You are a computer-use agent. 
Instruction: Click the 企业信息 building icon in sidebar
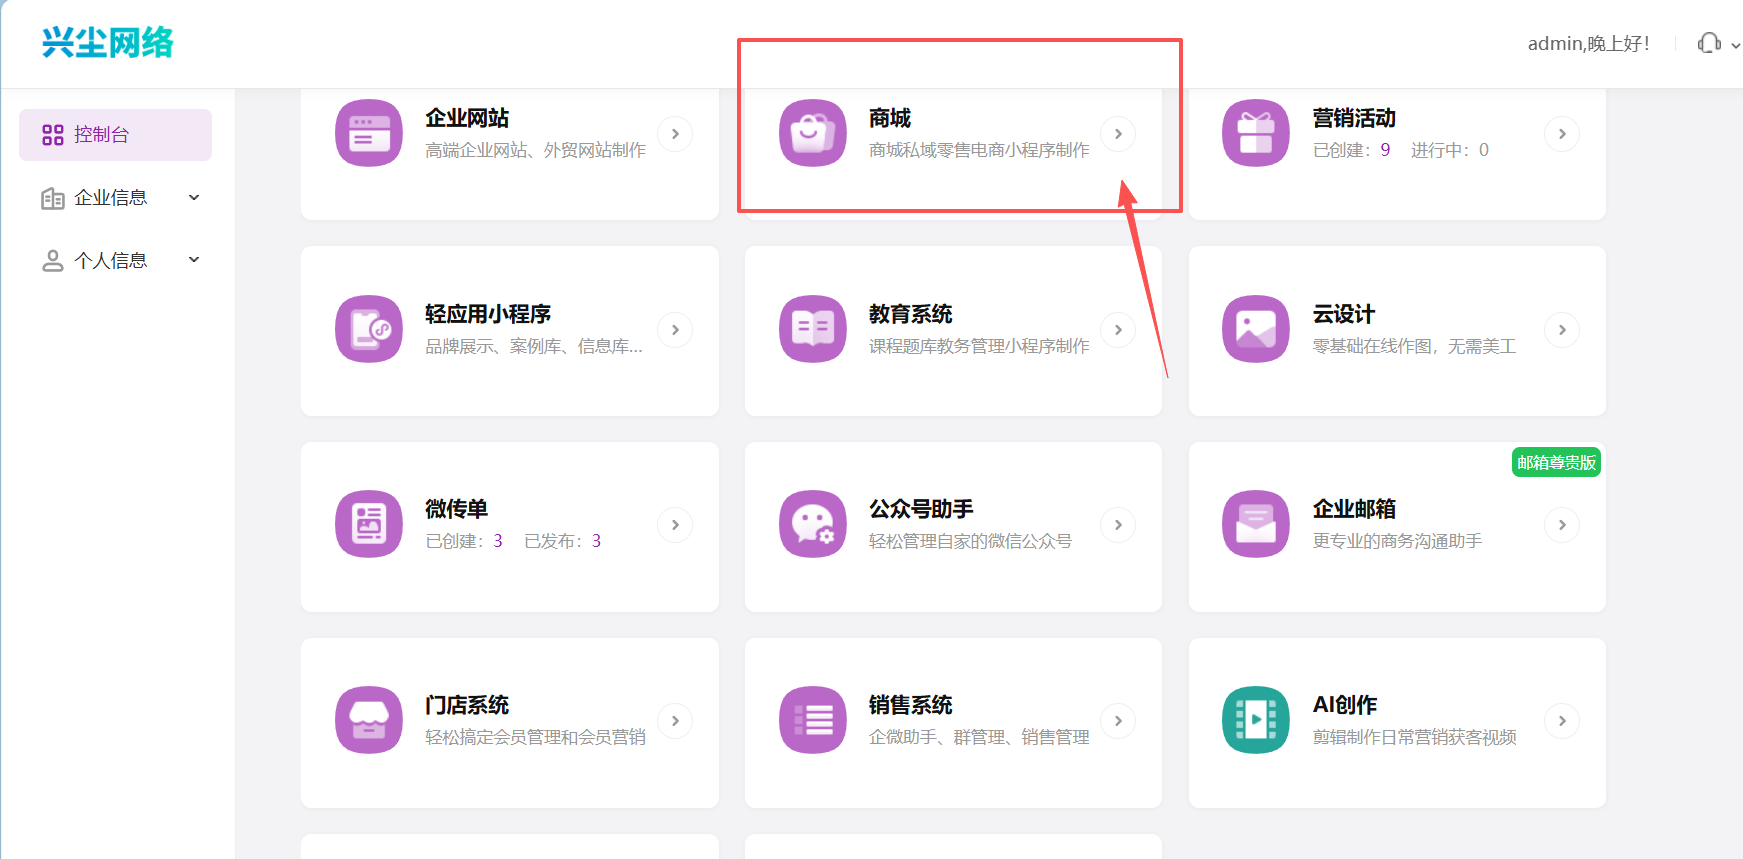click(x=53, y=198)
